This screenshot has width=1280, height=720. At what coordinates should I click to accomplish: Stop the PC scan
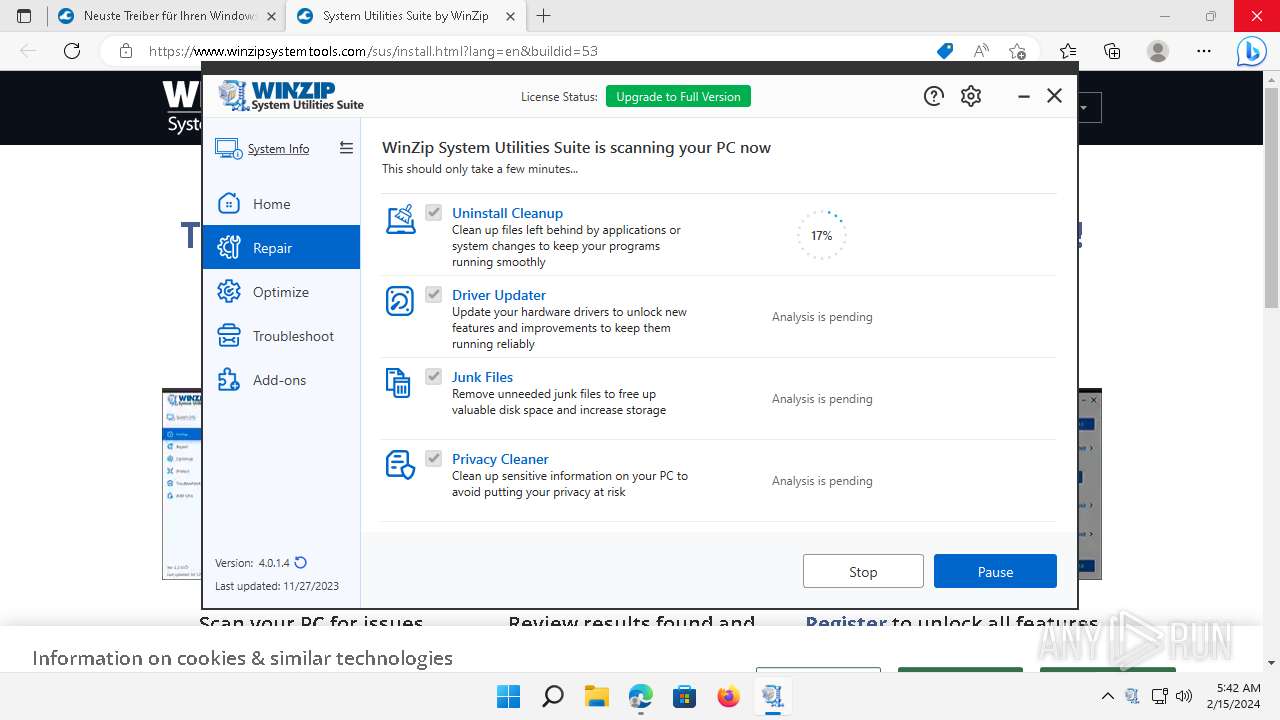863,571
